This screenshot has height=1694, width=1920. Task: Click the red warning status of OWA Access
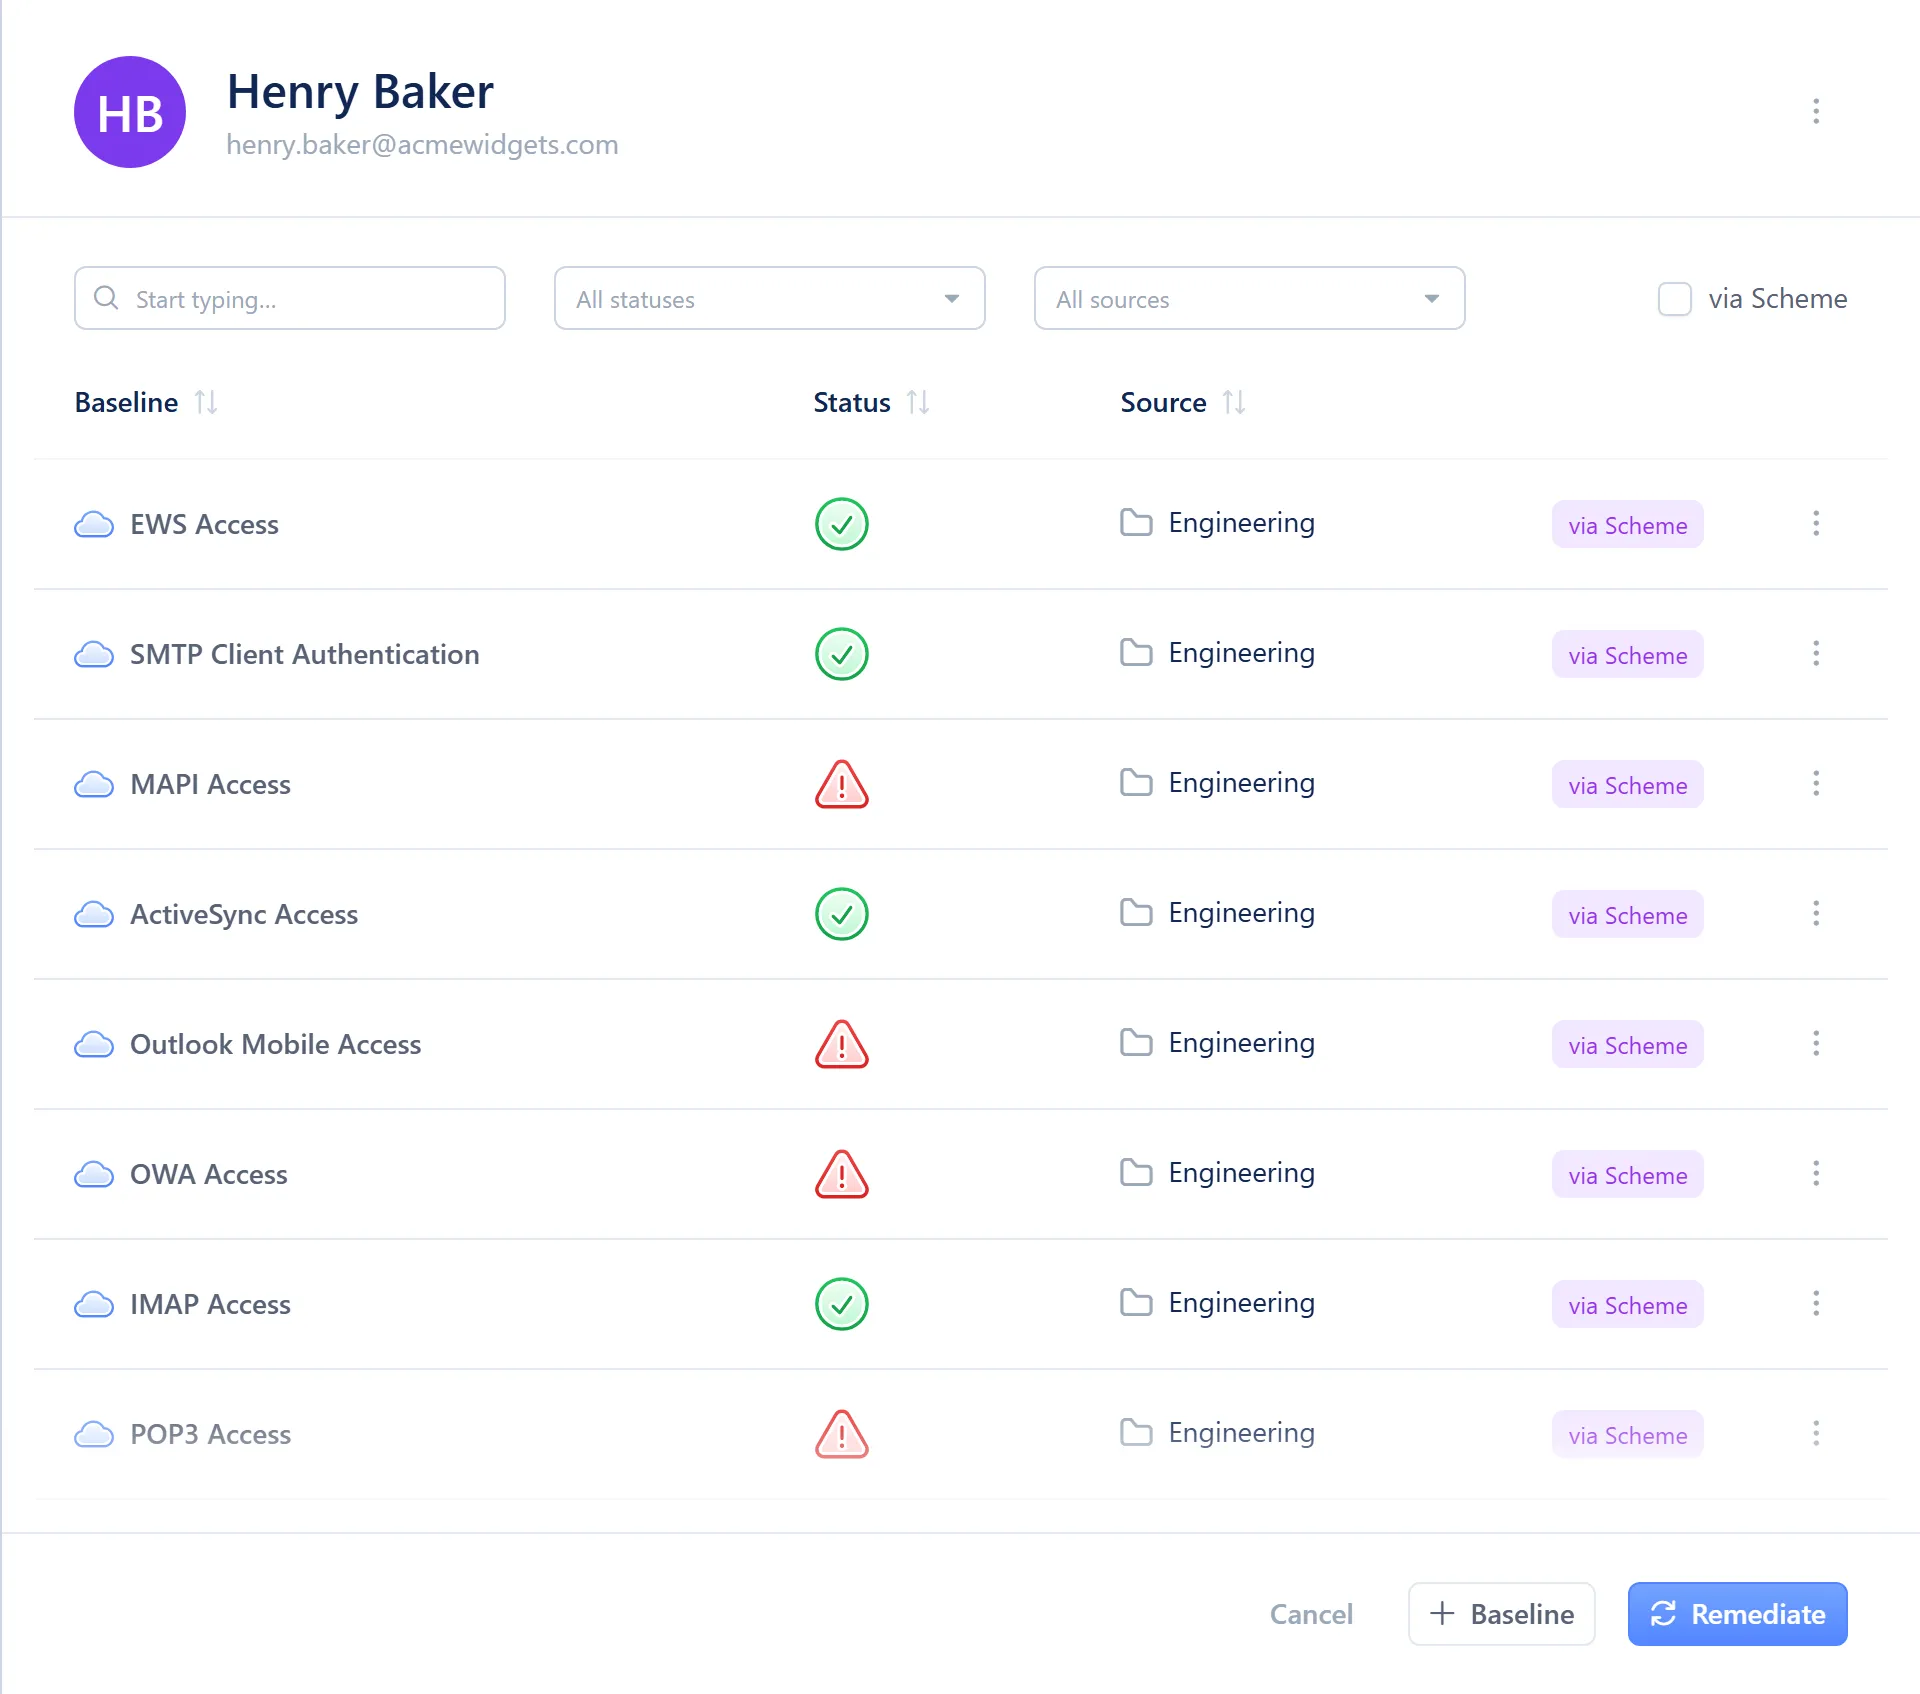tap(842, 1174)
